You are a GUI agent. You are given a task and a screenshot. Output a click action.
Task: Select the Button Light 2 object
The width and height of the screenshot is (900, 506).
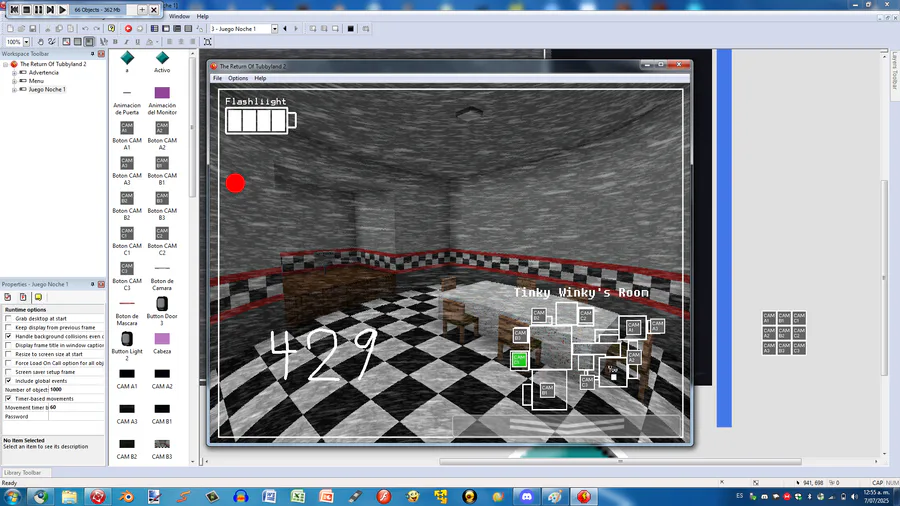point(127,346)
